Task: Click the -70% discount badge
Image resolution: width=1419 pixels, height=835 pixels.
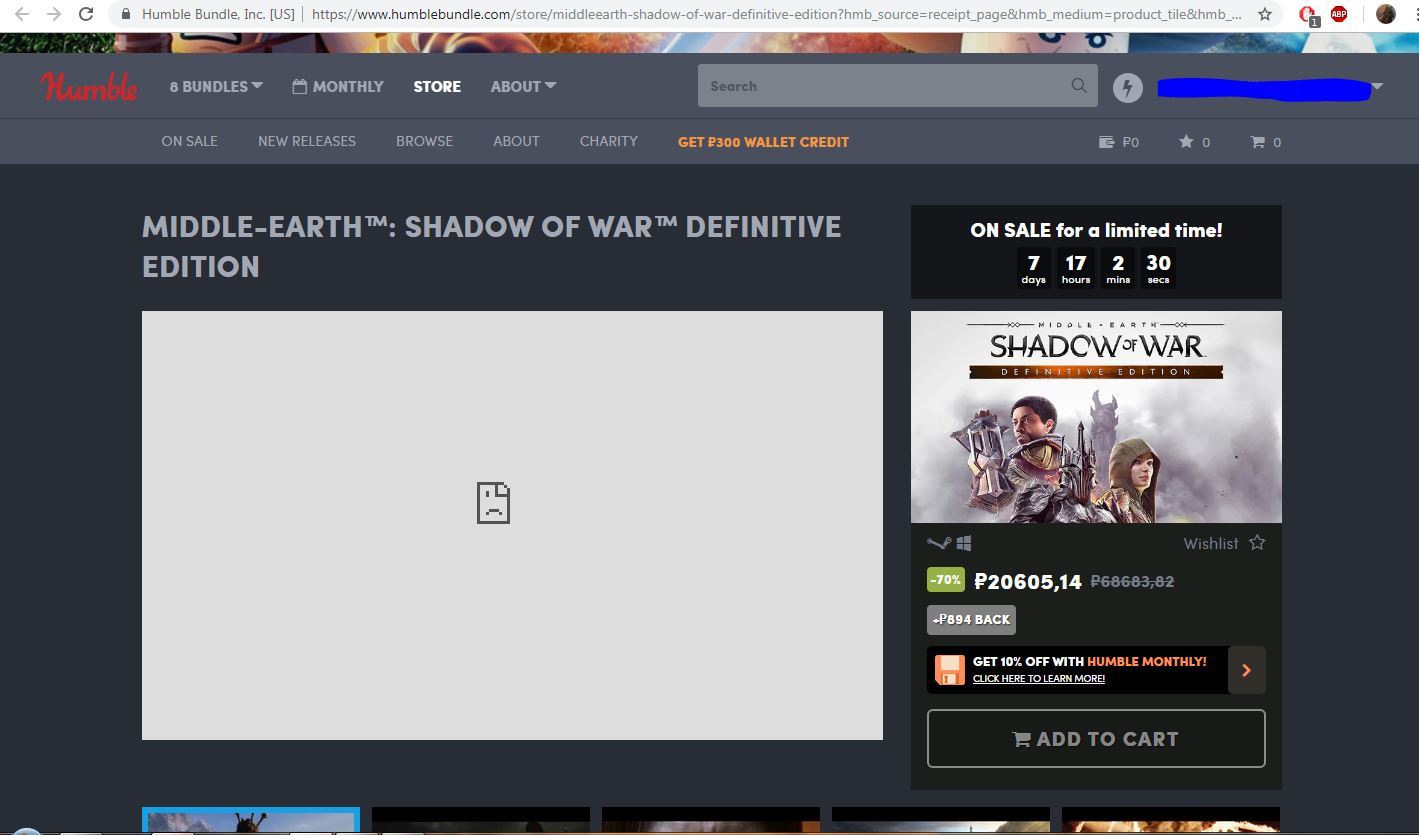Action: click(946, 580)
